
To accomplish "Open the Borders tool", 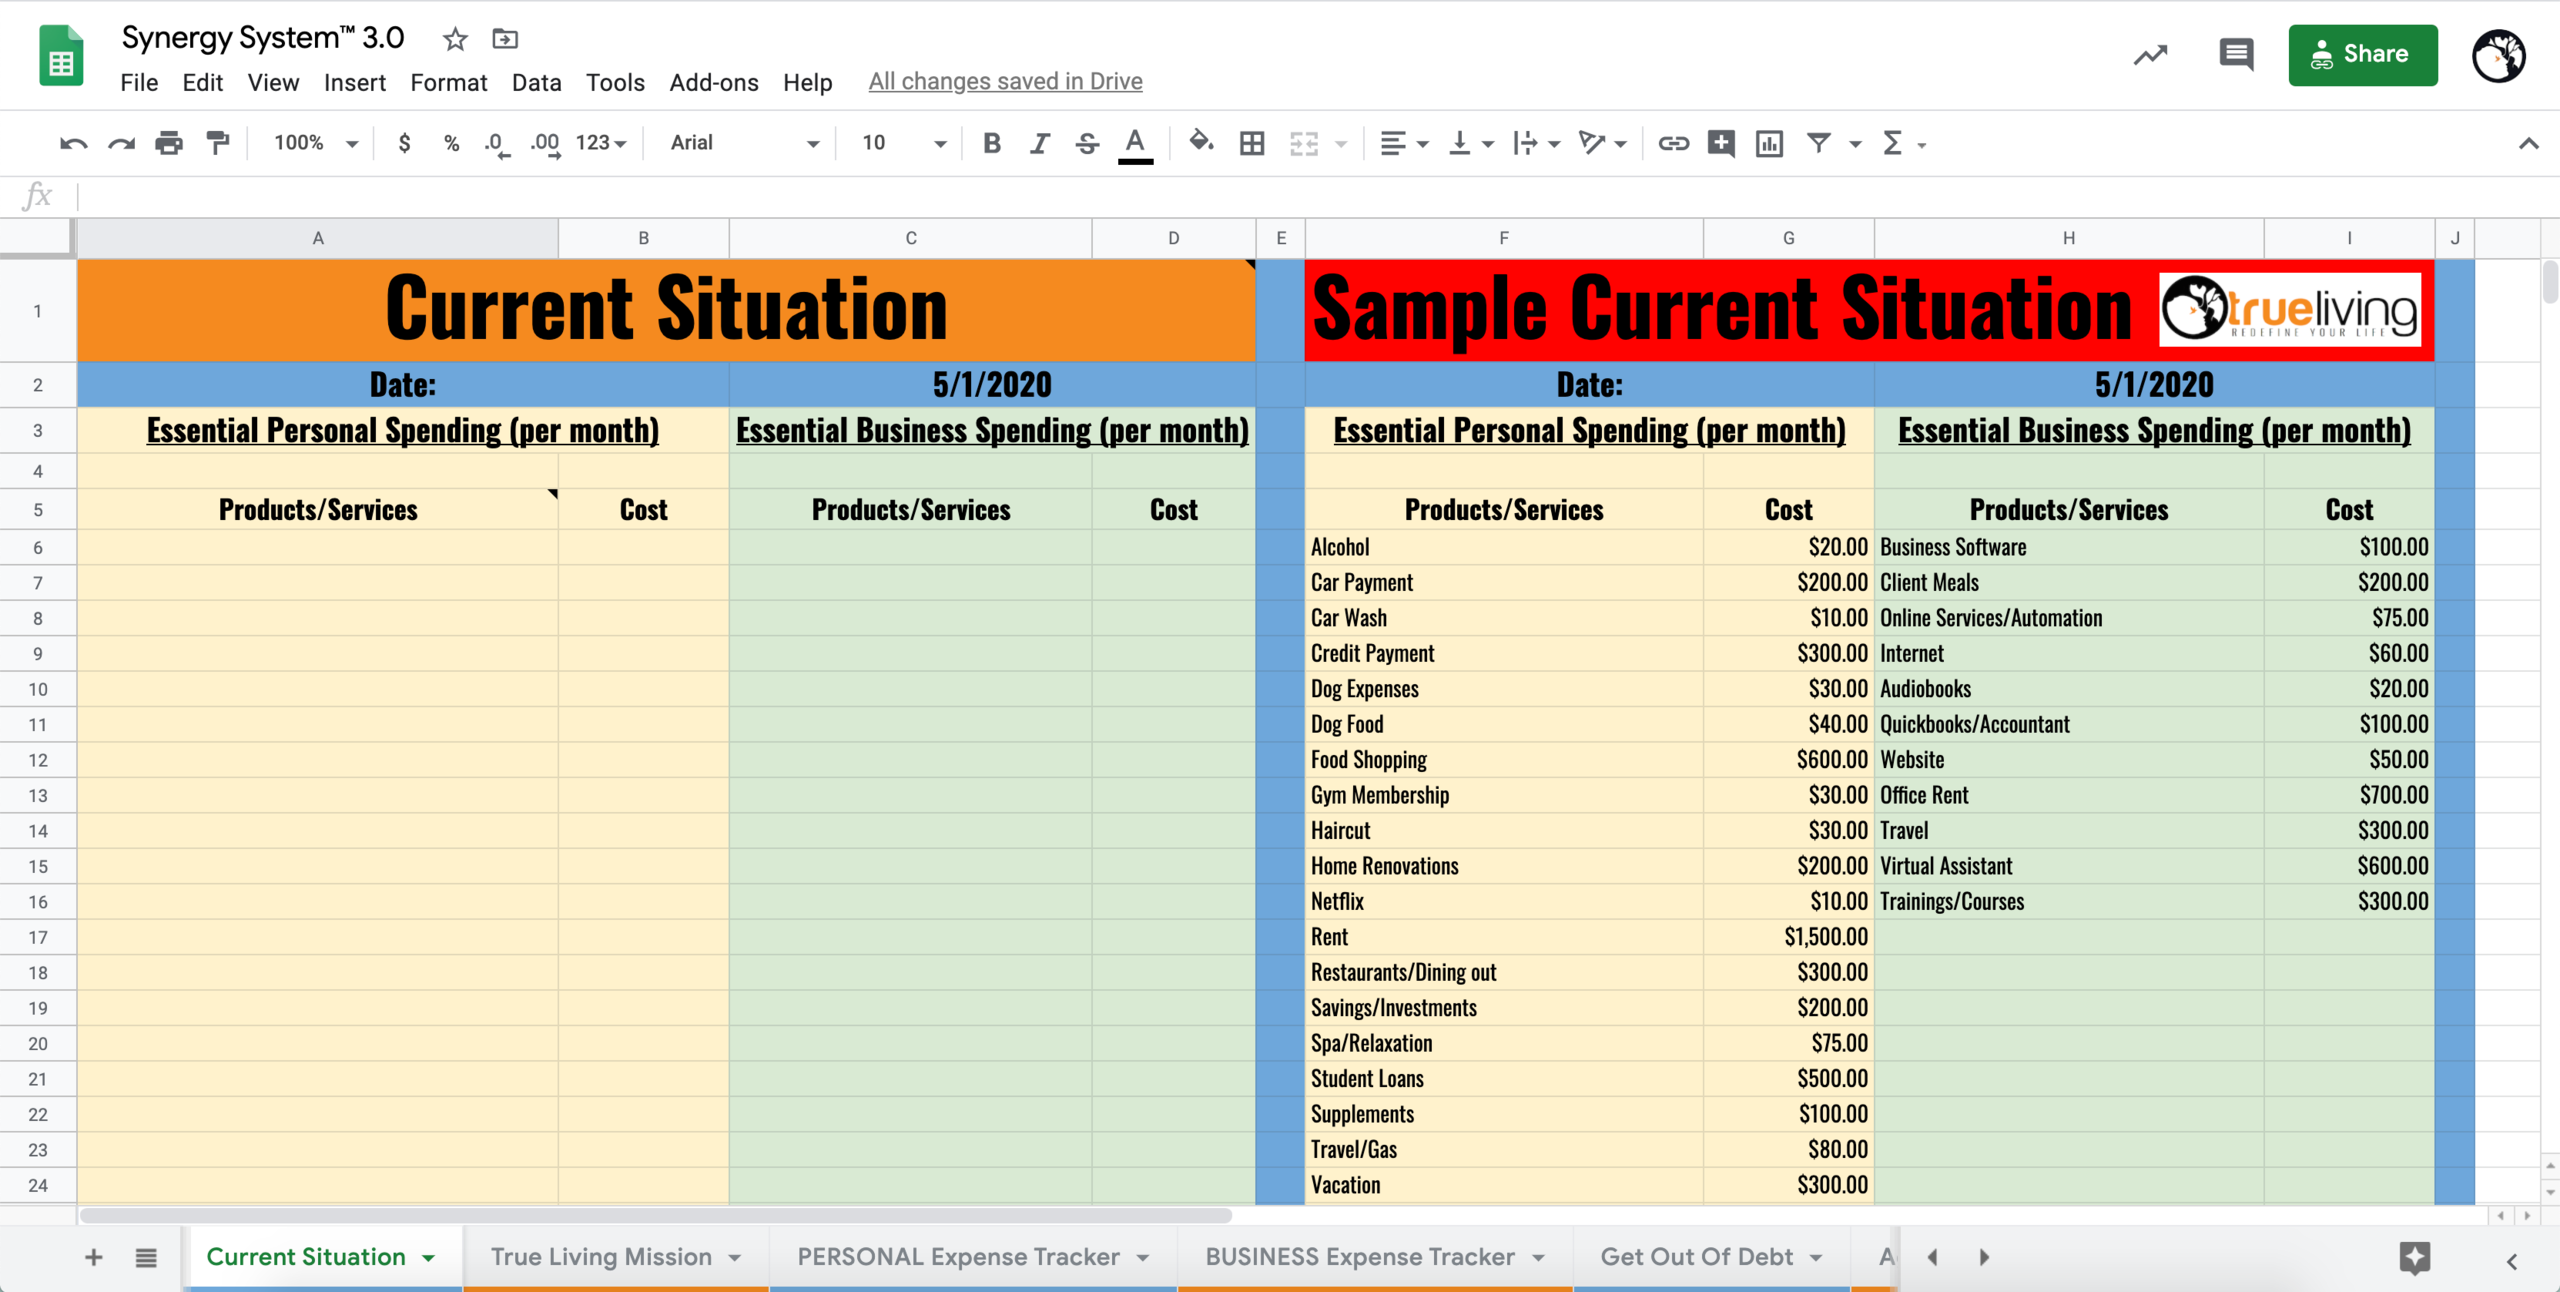I will [x=1251, y=143].
